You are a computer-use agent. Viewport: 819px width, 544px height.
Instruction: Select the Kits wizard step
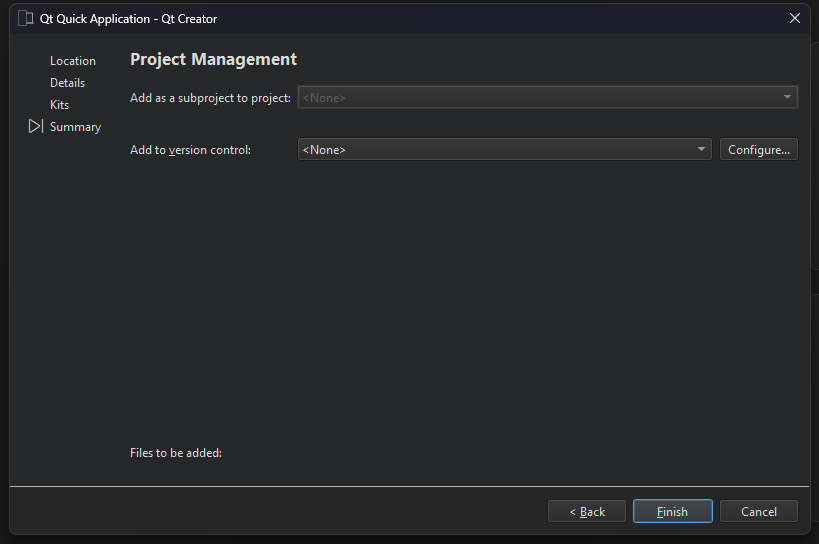60,105
